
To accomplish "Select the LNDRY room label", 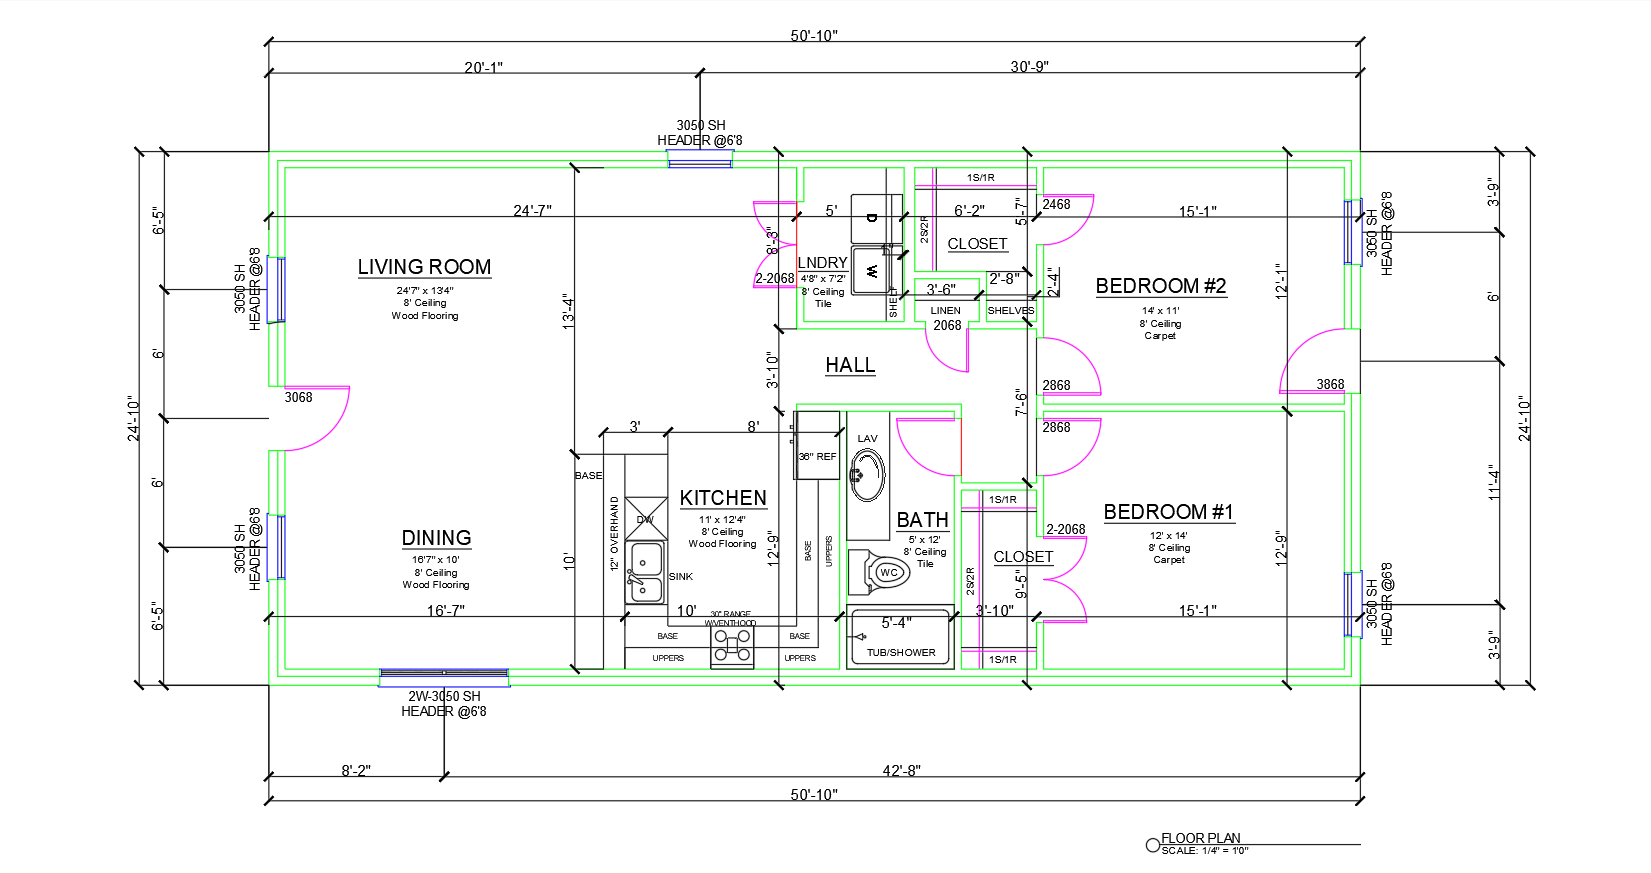I will [822, 263].
